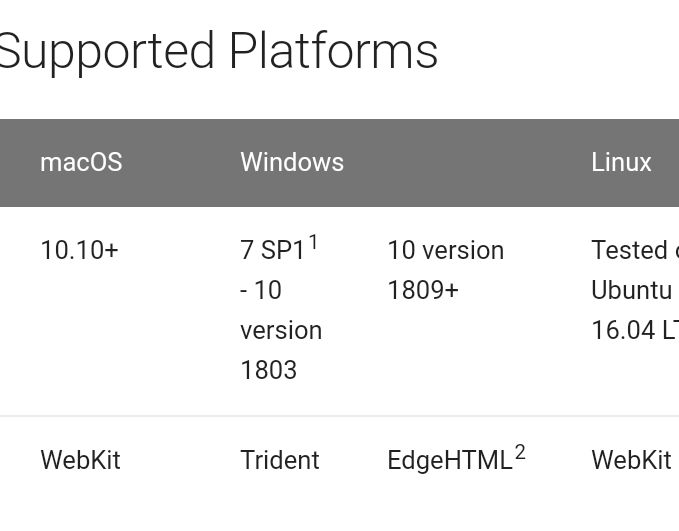Click the Trident engine cell

[280, 460]
